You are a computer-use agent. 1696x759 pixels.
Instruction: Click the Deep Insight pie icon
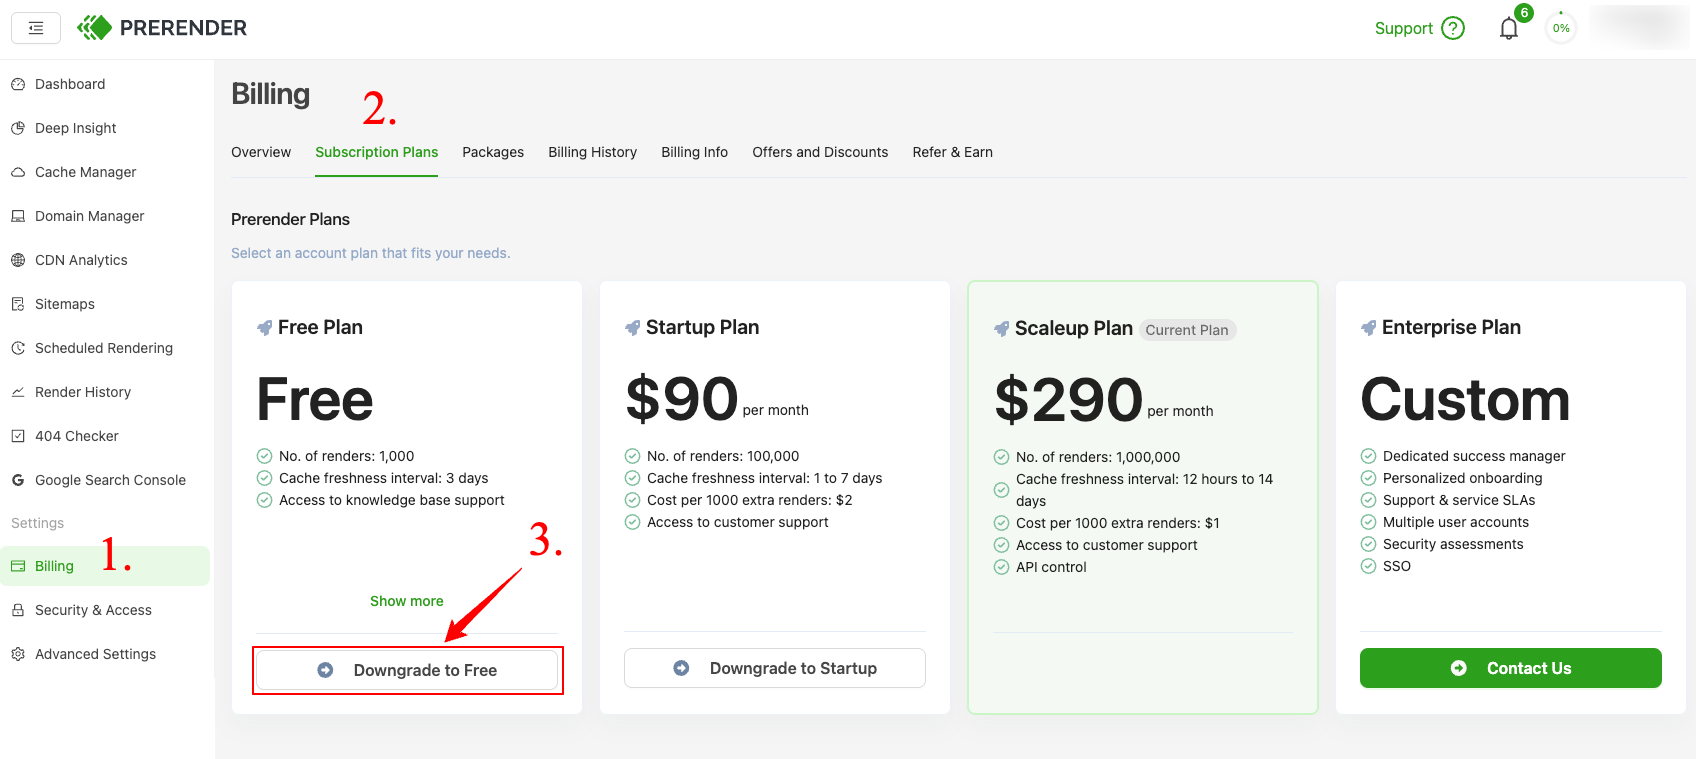(x=18, y=128)
